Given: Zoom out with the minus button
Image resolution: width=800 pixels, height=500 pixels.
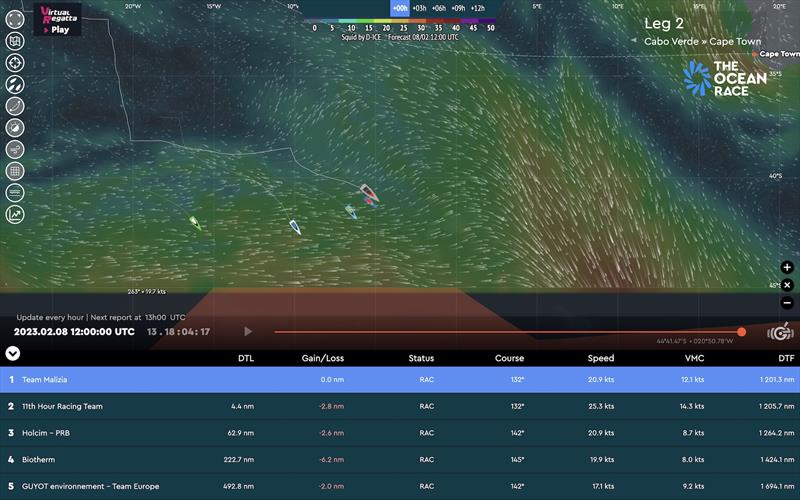Looking at the screenshot, I should 787,303.
